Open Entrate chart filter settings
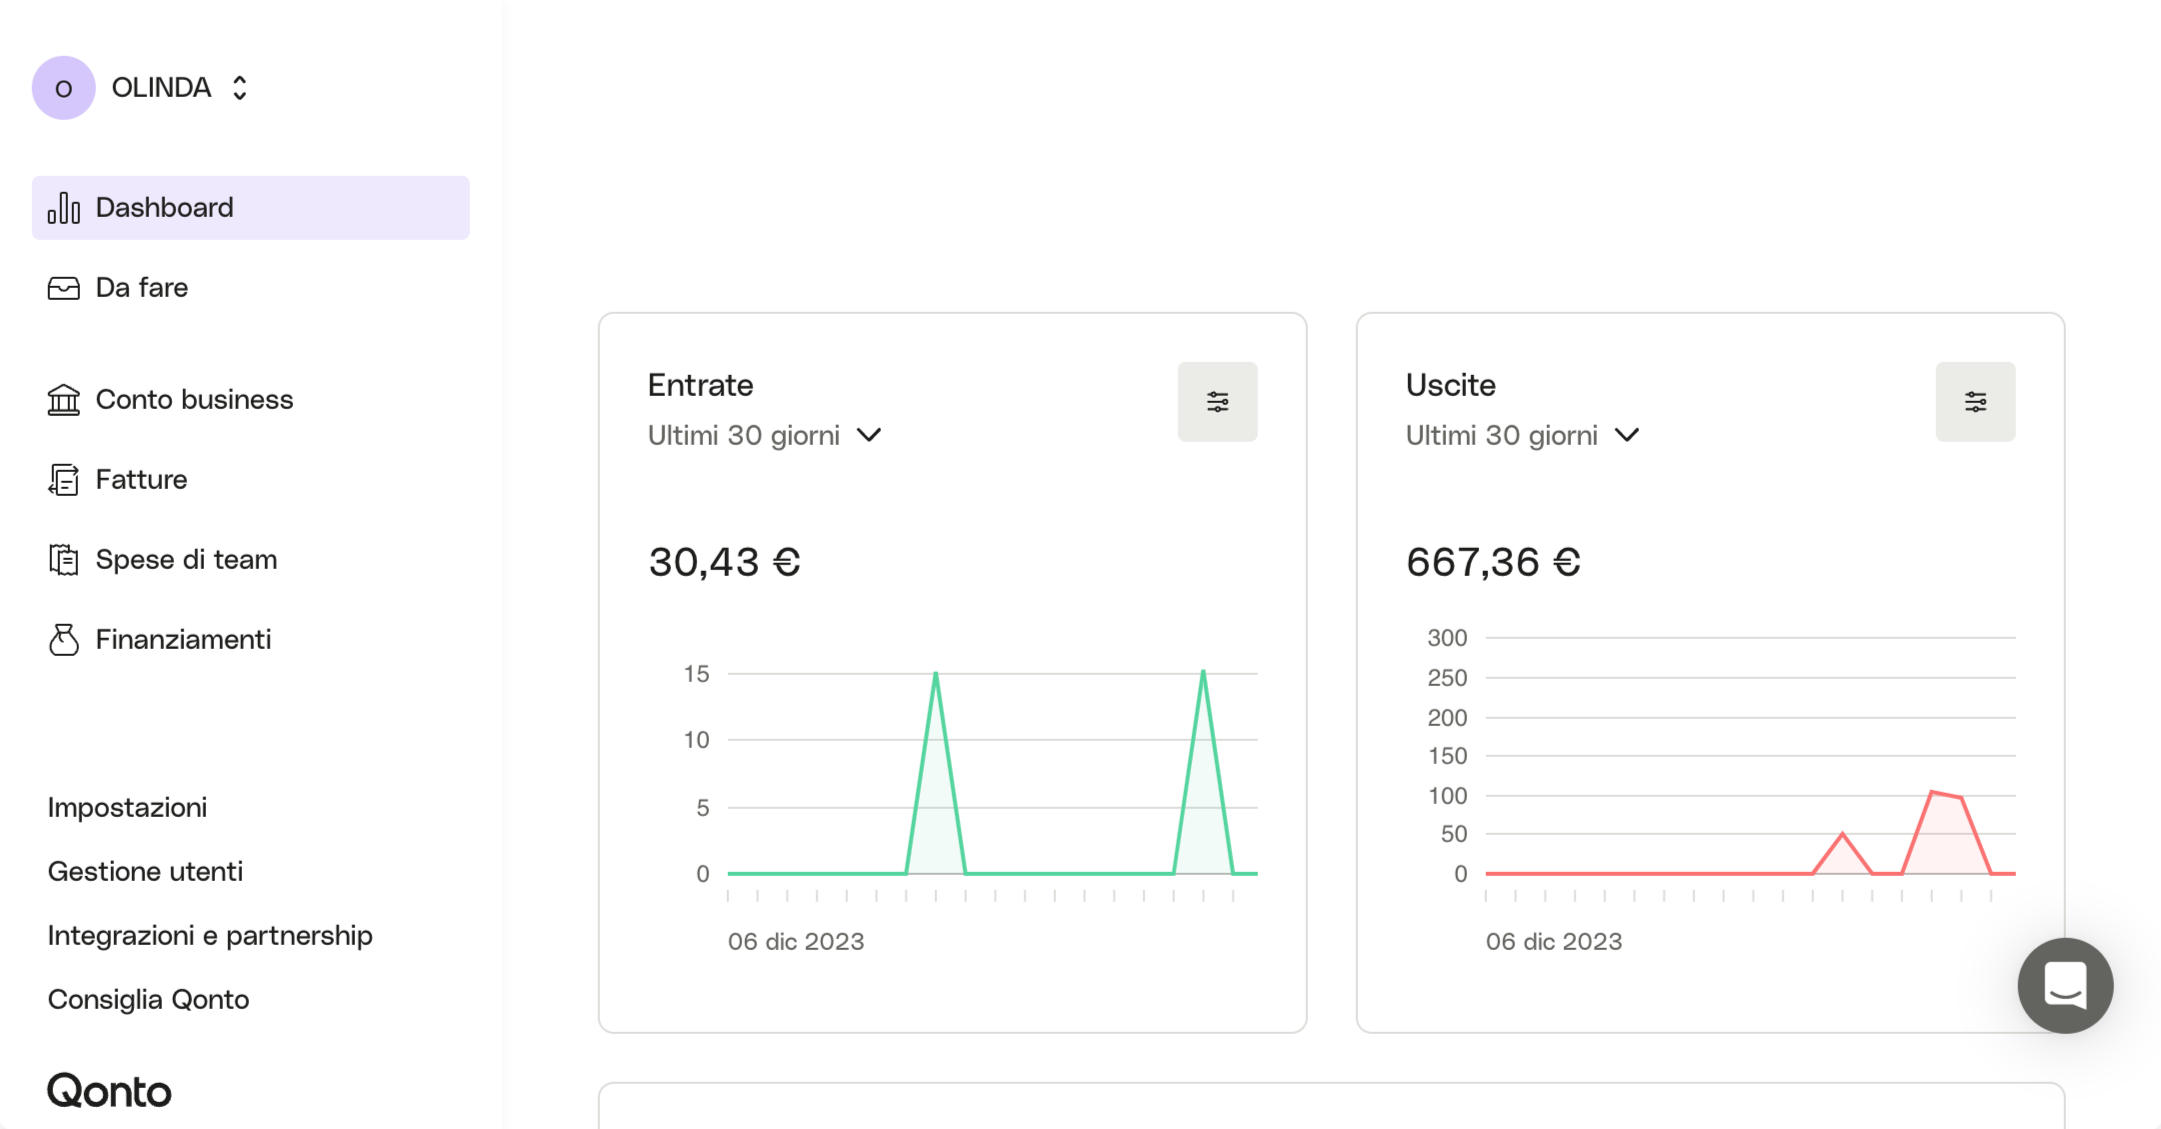 (x=1217, y=402)
